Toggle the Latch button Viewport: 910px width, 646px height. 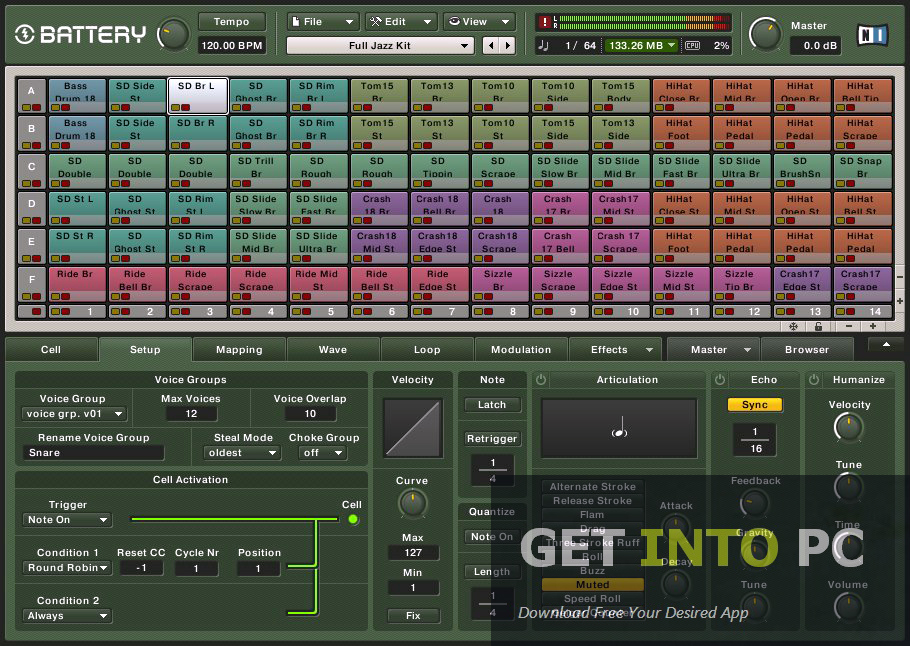point(492,405)
